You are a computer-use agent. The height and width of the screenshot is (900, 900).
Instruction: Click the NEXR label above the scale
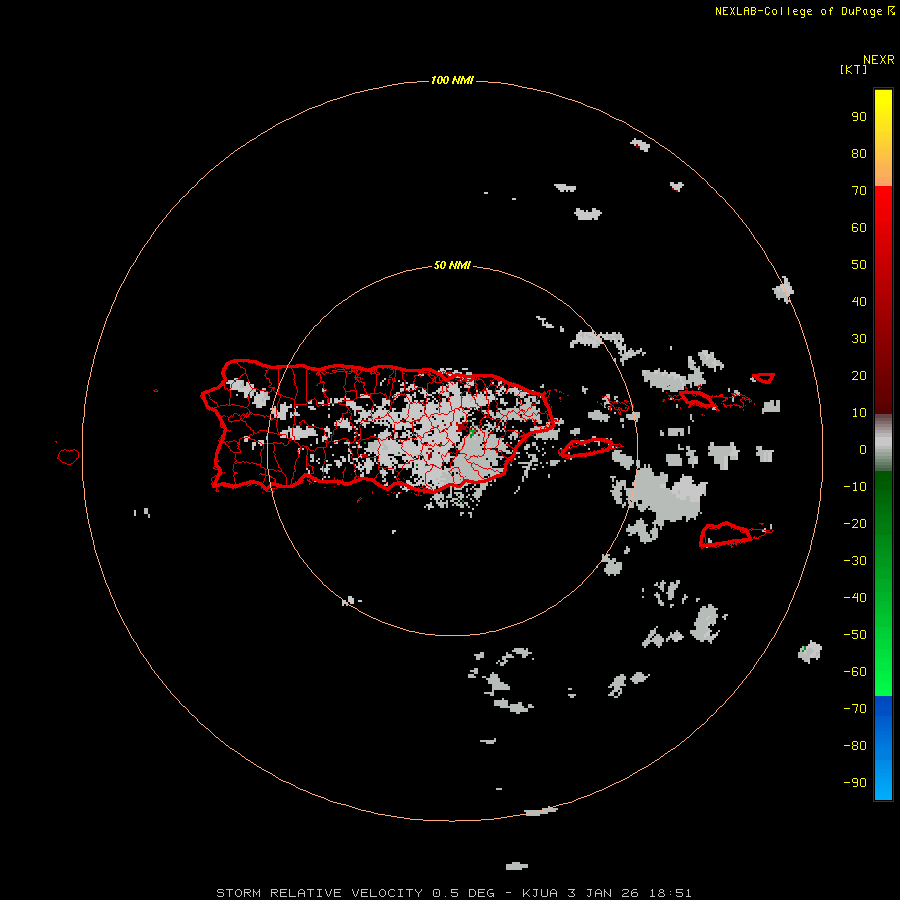(879, 60)
